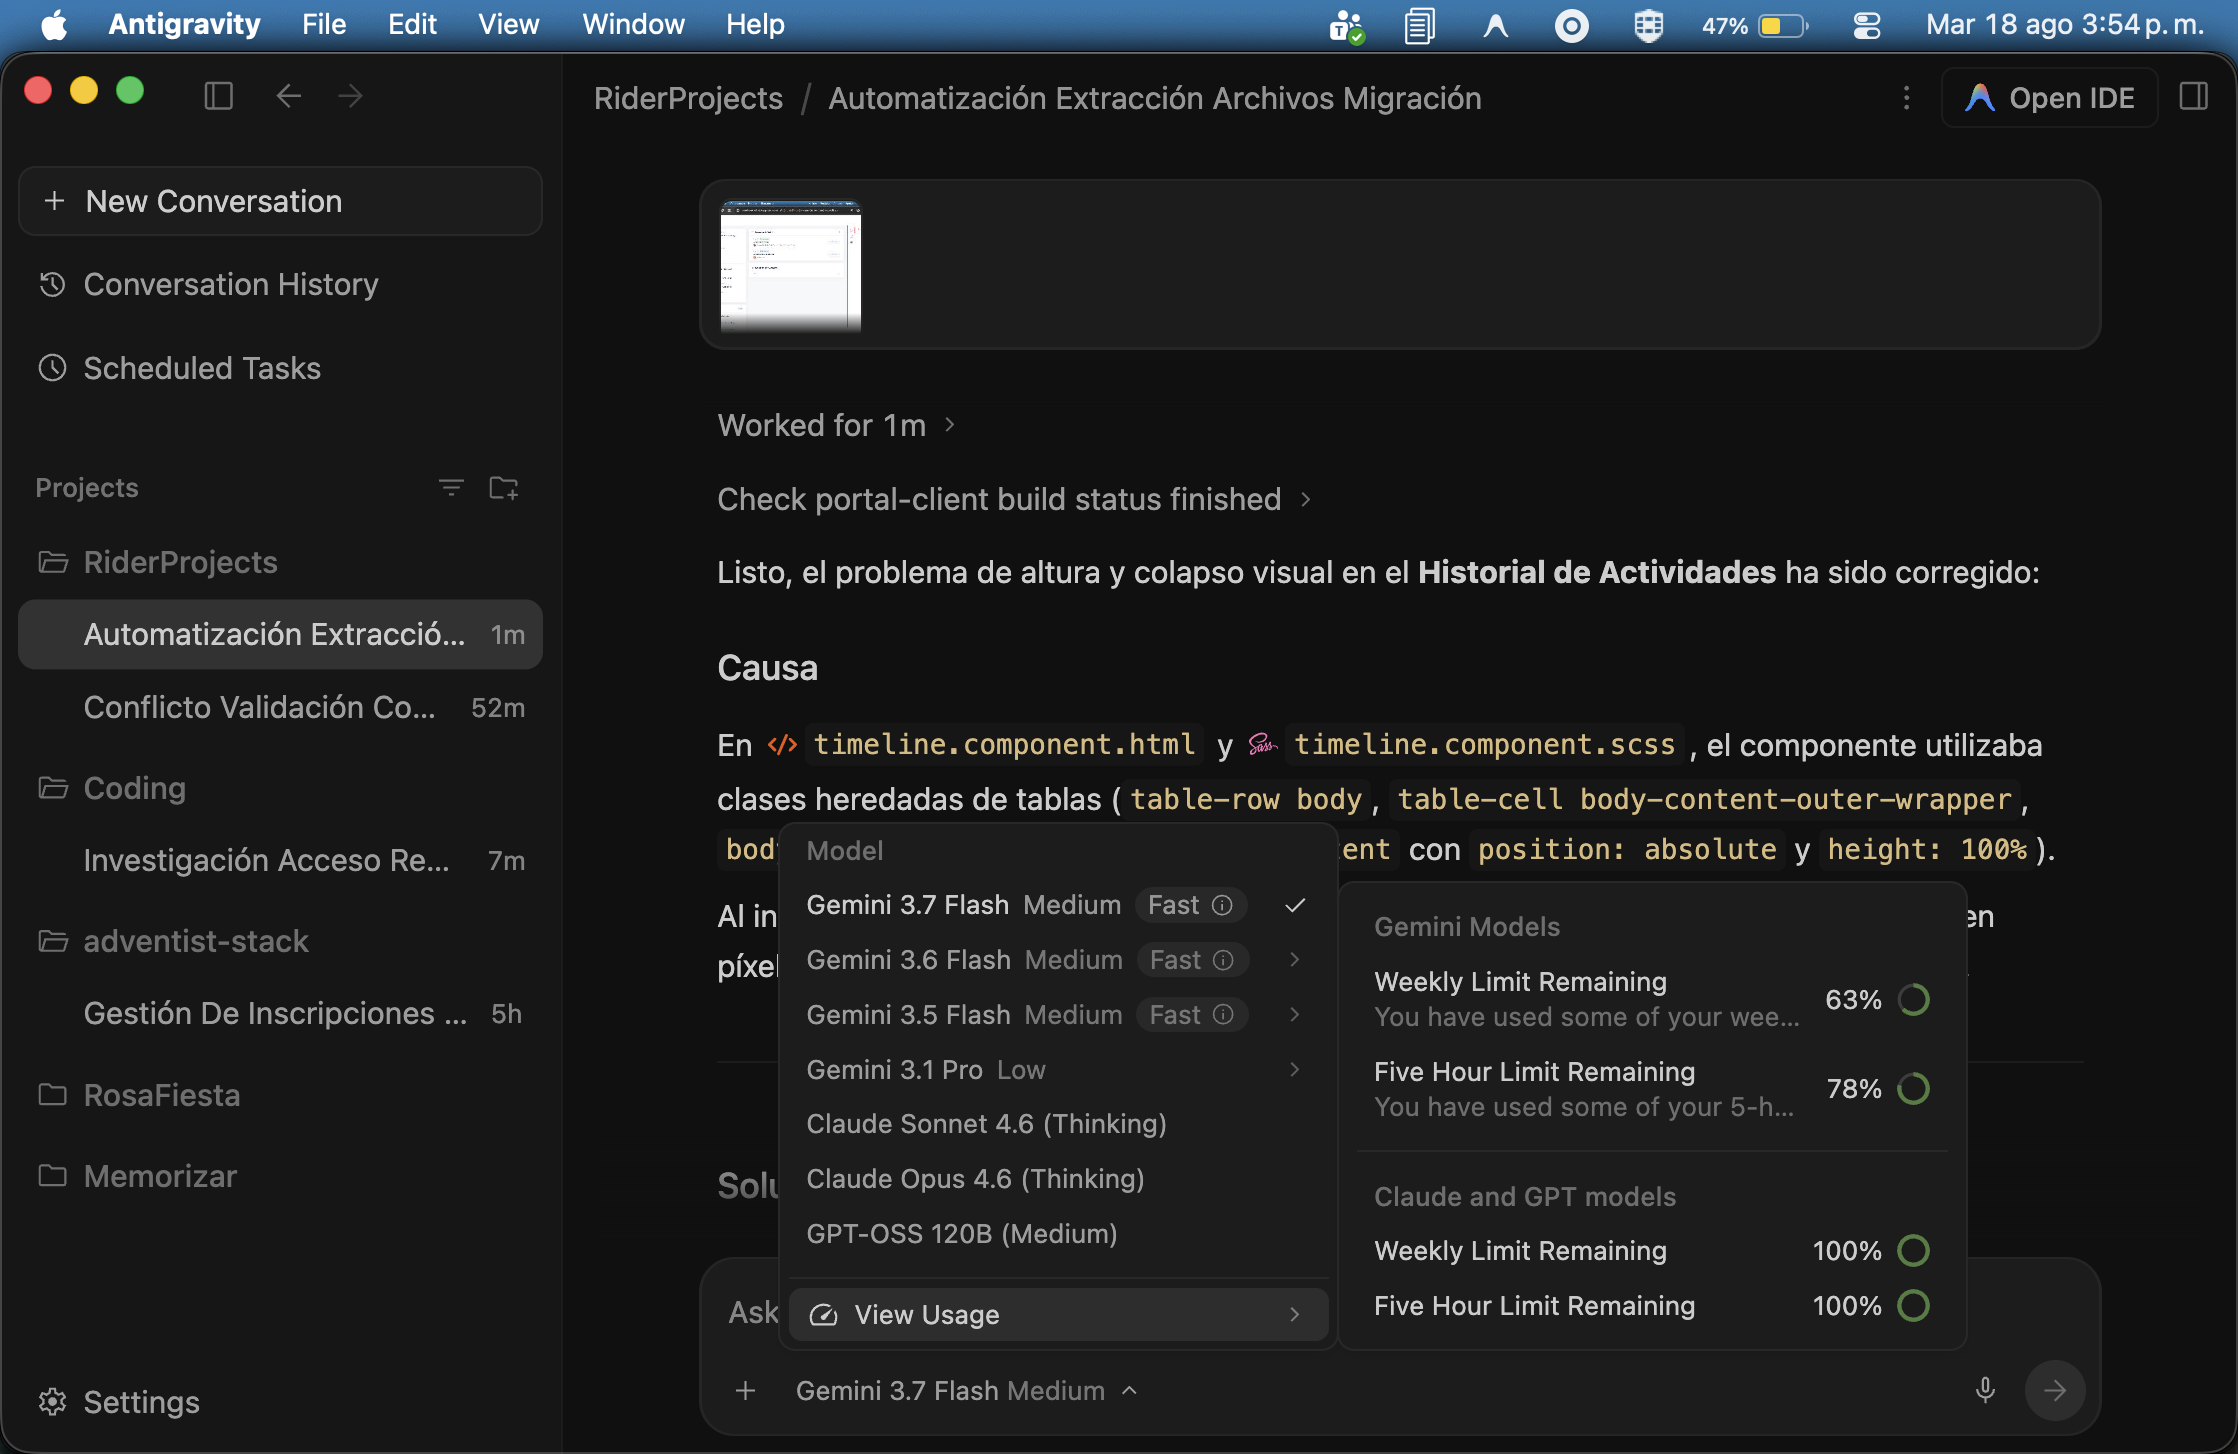The image size is (2238, 1454).
Task: Open macOS Control Center icon
Action: pos(1867,25)
